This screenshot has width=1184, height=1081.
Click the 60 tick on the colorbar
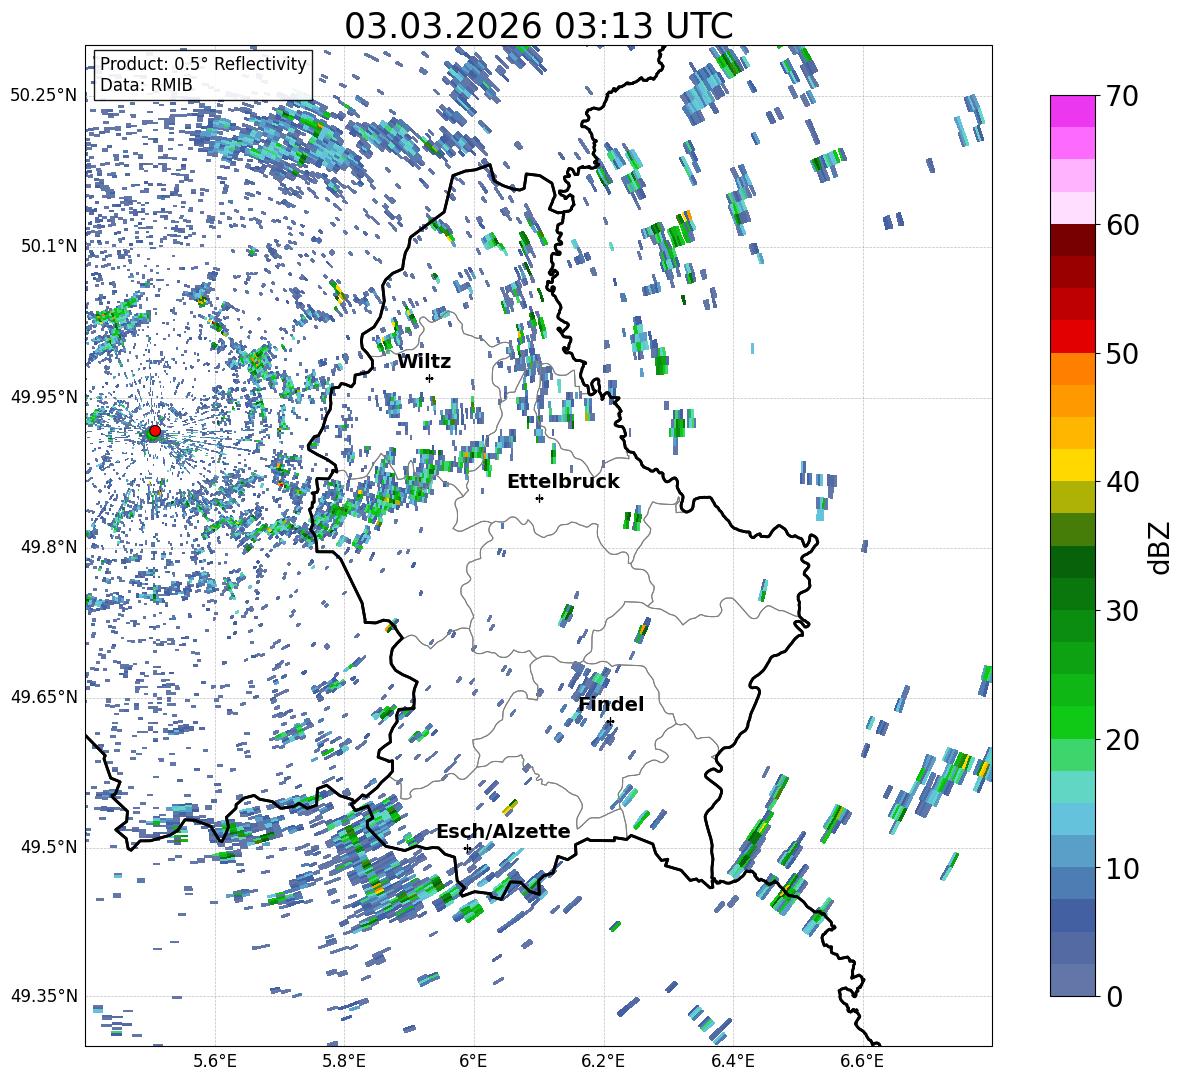(1122, 224)
